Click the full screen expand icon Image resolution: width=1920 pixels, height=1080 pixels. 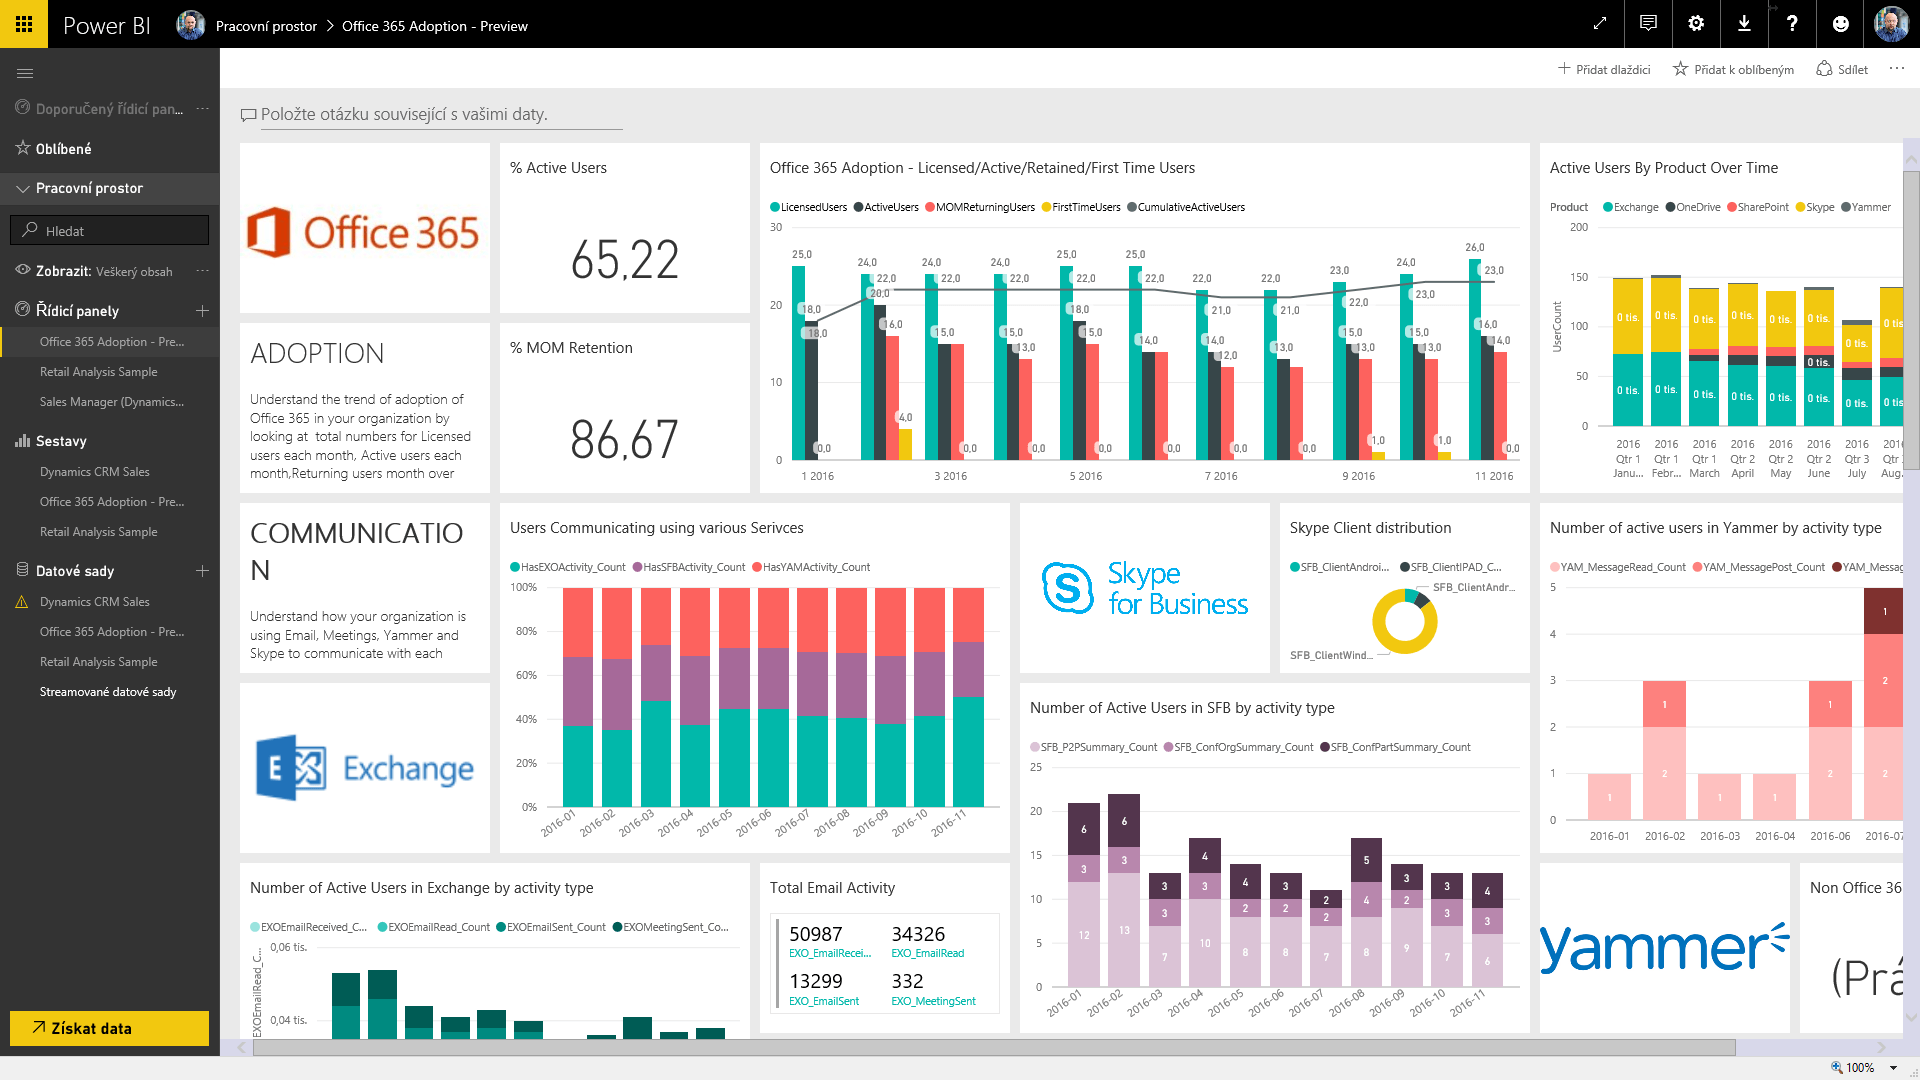pyautogui.click(x=1600, y=24)
